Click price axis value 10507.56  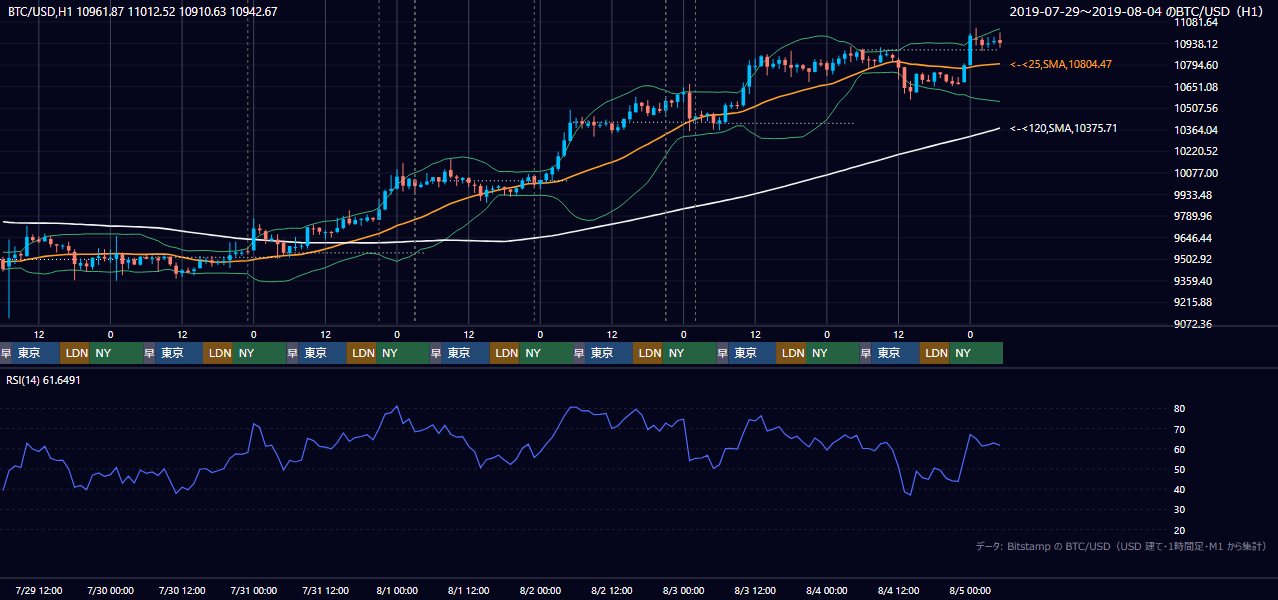(x=1196, y=108)
